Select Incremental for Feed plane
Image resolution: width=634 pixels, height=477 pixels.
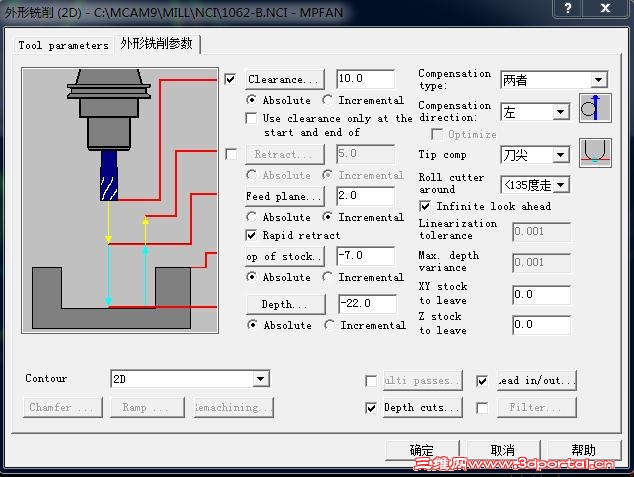(x=328, y=217)
